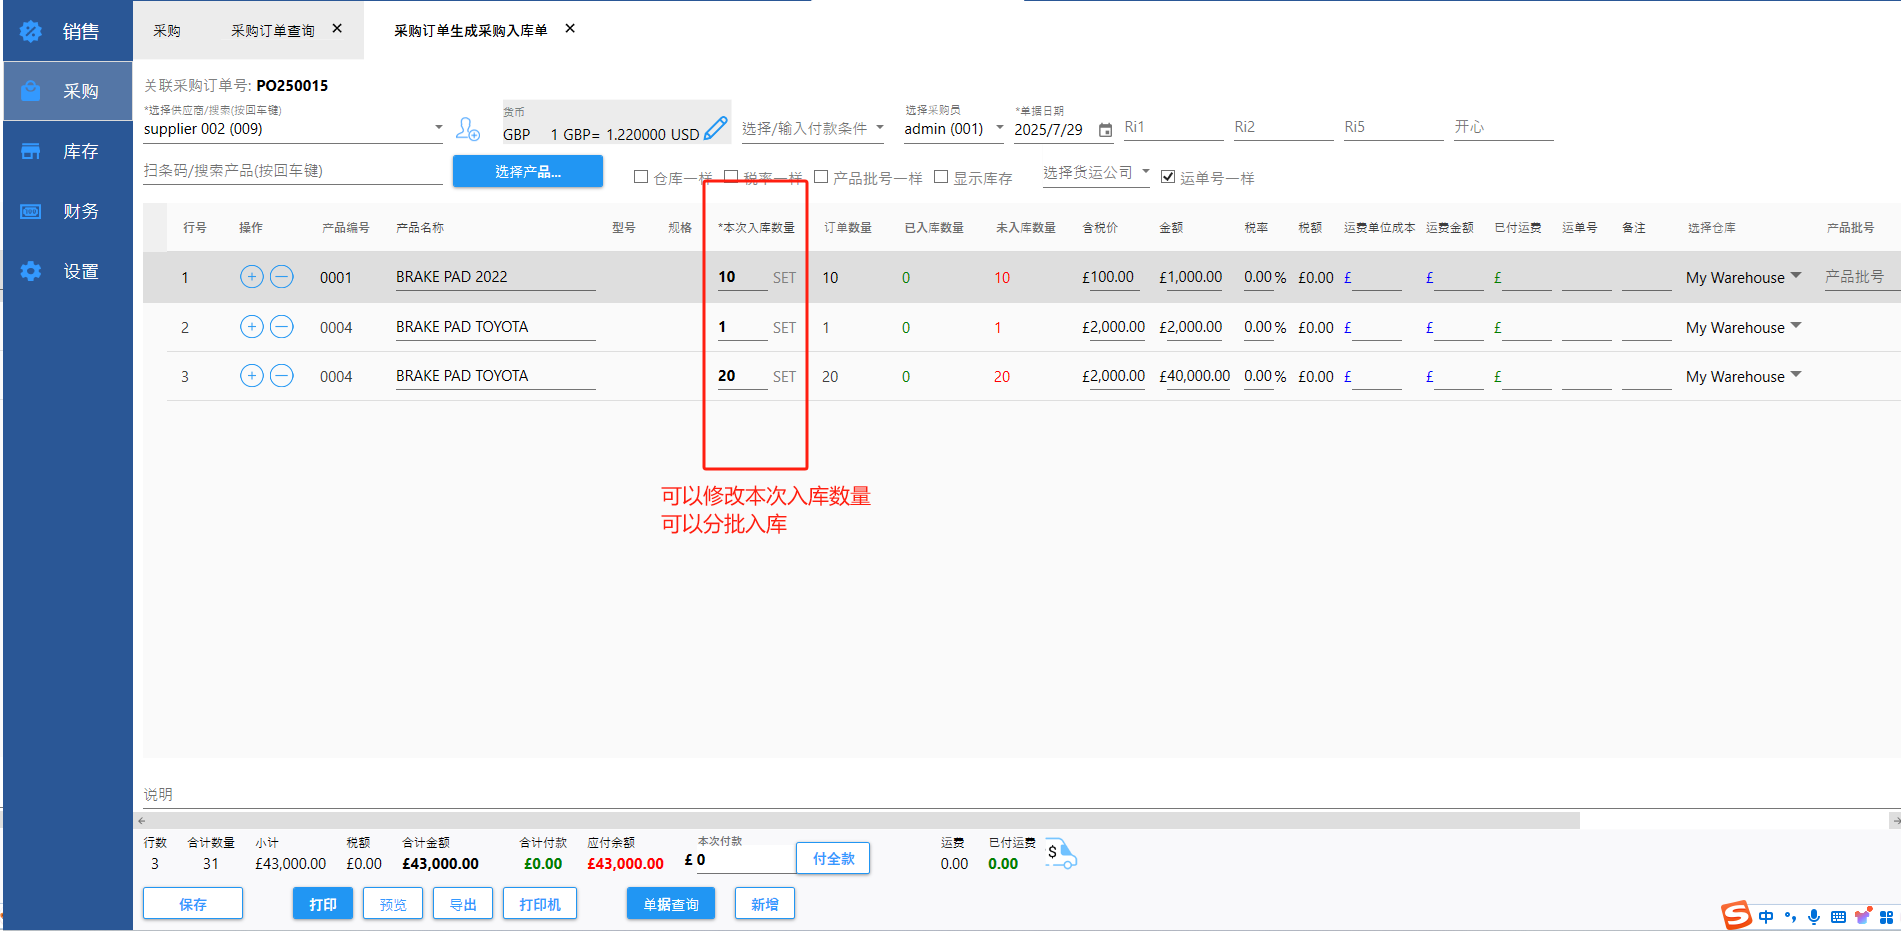Edit the currency exchange rate pencil icon
Screen dimensions: 1901x931
click(716, 129)
